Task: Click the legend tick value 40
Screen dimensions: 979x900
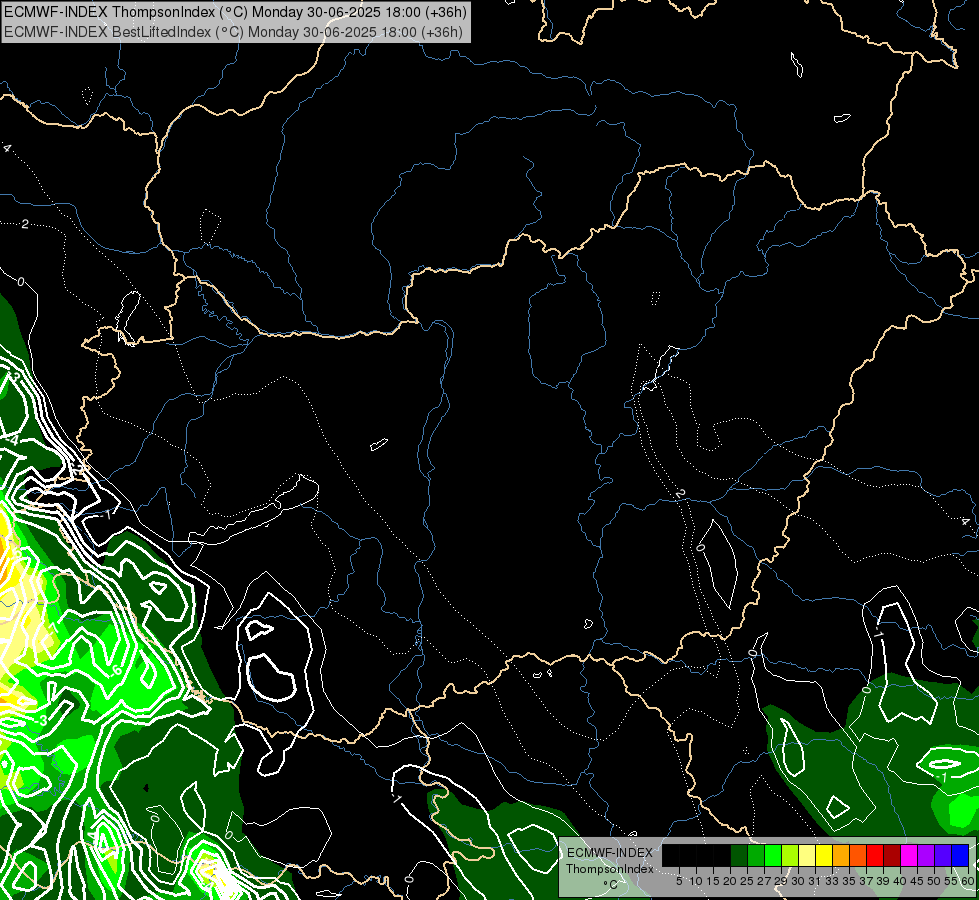Action: 899,881
